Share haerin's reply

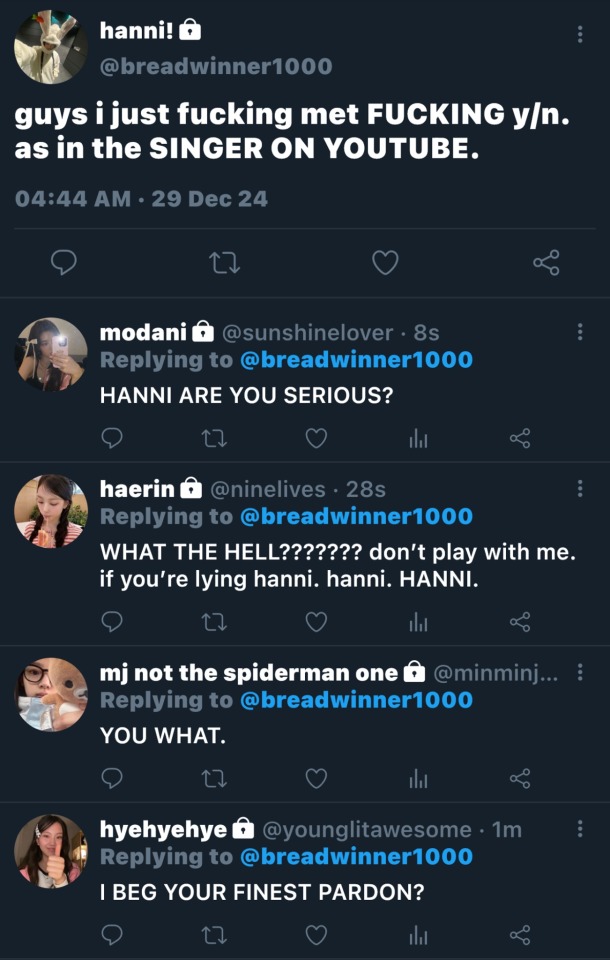(520, 622)
